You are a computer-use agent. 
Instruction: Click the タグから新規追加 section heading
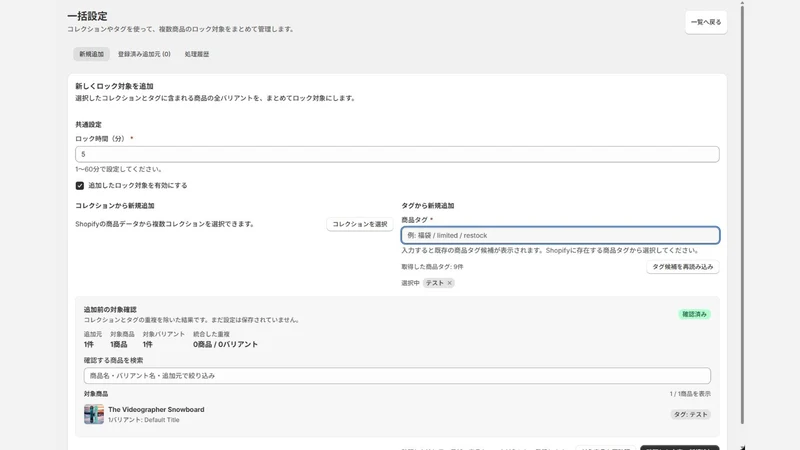(428, 206)
